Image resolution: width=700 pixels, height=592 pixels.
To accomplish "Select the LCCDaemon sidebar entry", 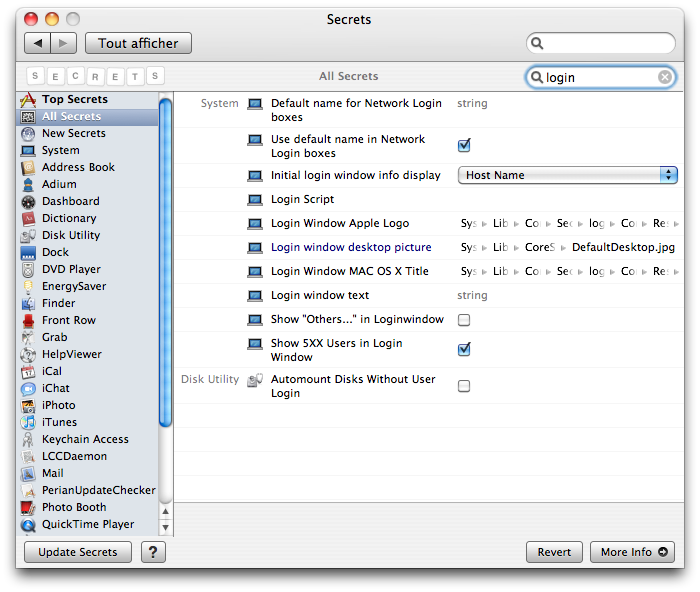I will click(88, 457).
